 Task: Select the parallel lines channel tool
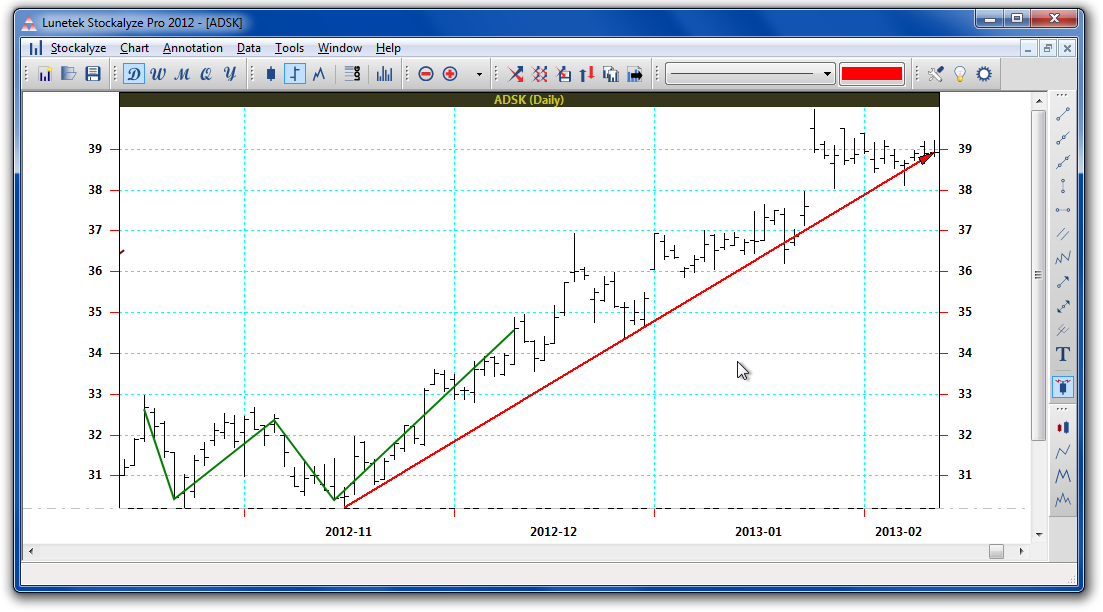(1063, 234)
